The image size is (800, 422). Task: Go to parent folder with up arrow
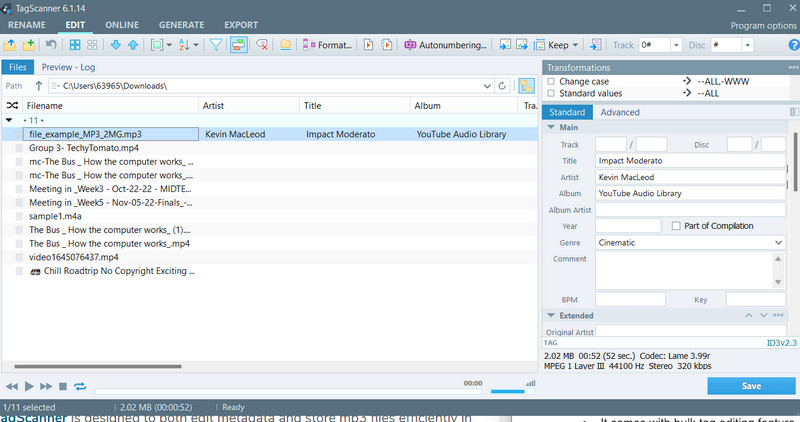[39, 86]
